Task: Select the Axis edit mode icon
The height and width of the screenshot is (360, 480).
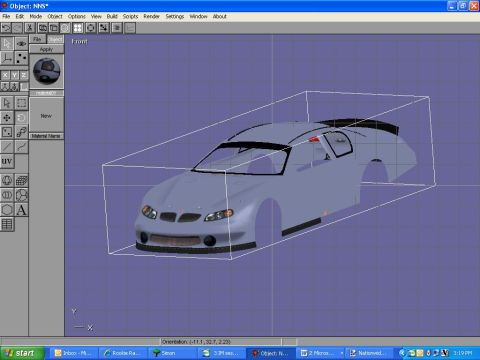Action: click(7, 58)
